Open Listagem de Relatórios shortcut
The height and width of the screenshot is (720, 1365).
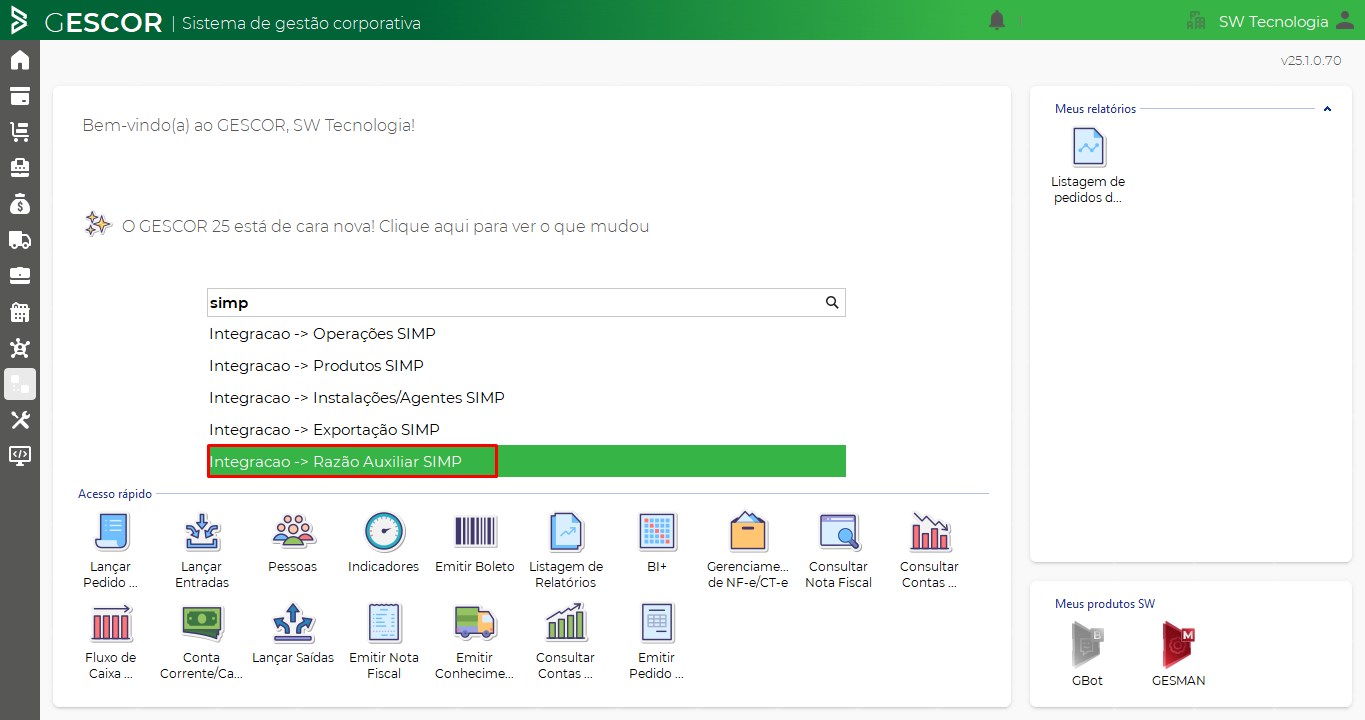pos(566,551)
